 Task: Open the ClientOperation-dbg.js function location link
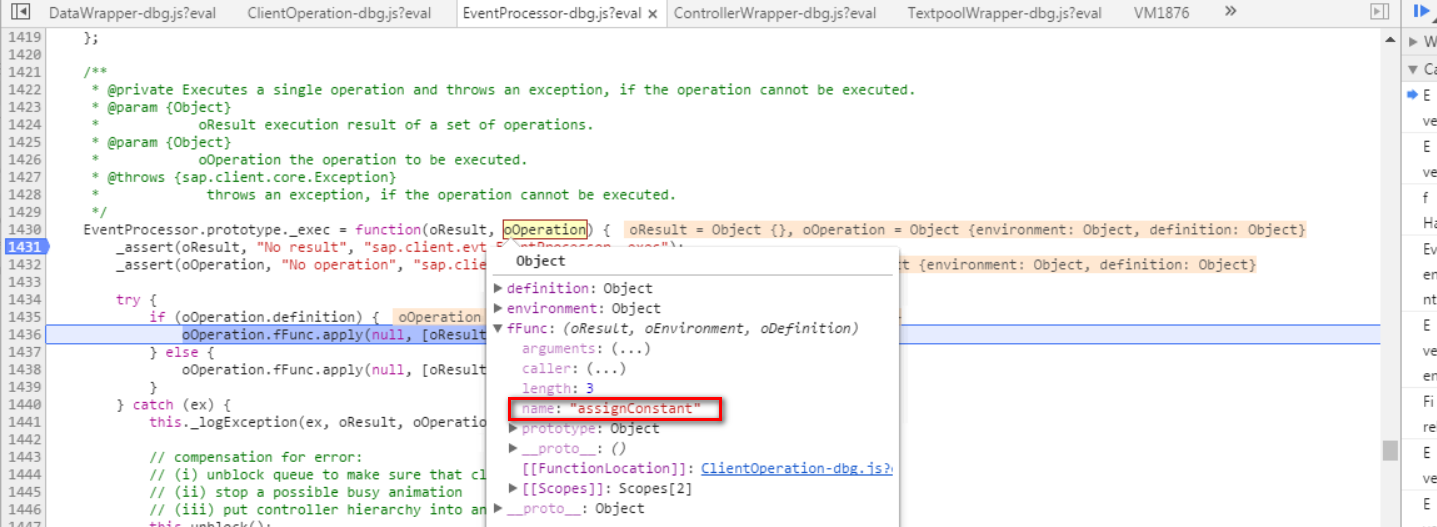coord(796,468)
